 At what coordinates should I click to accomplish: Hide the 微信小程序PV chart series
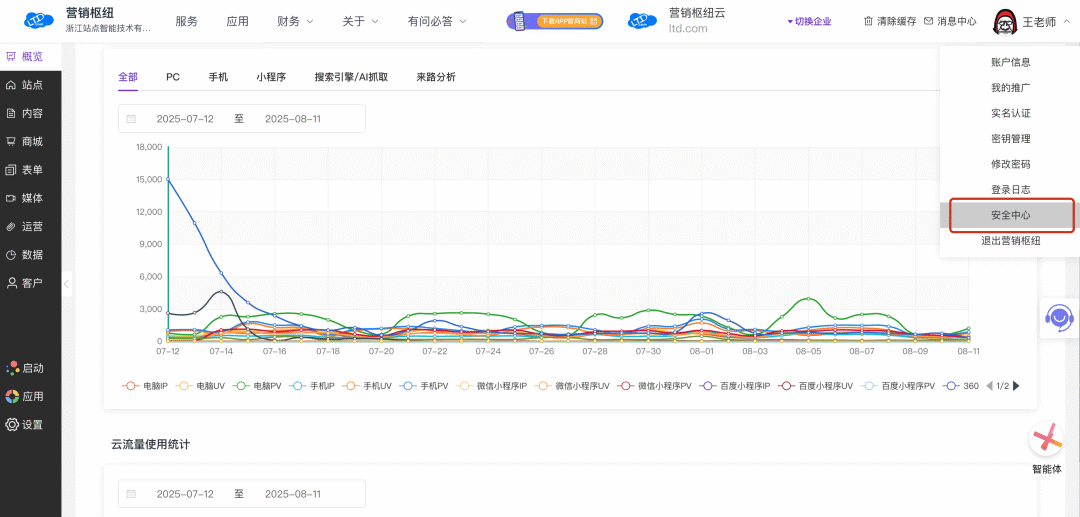tap(654, 386)
